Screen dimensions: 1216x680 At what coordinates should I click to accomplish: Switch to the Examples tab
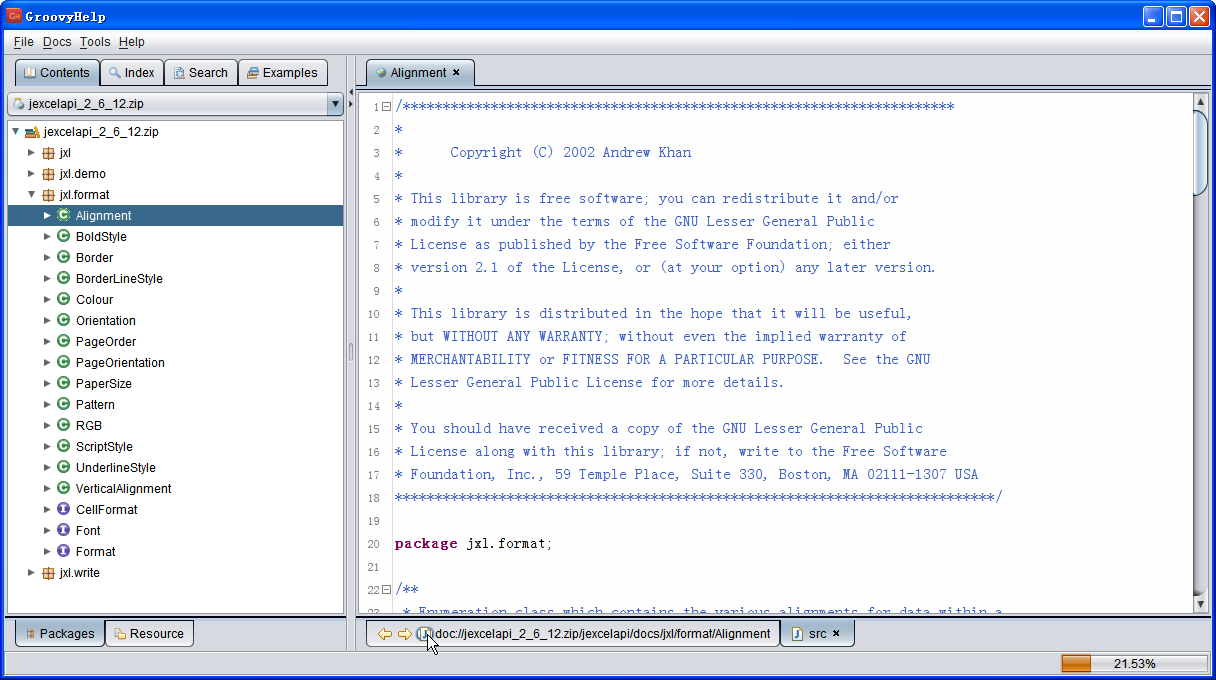tap(283, 73)
